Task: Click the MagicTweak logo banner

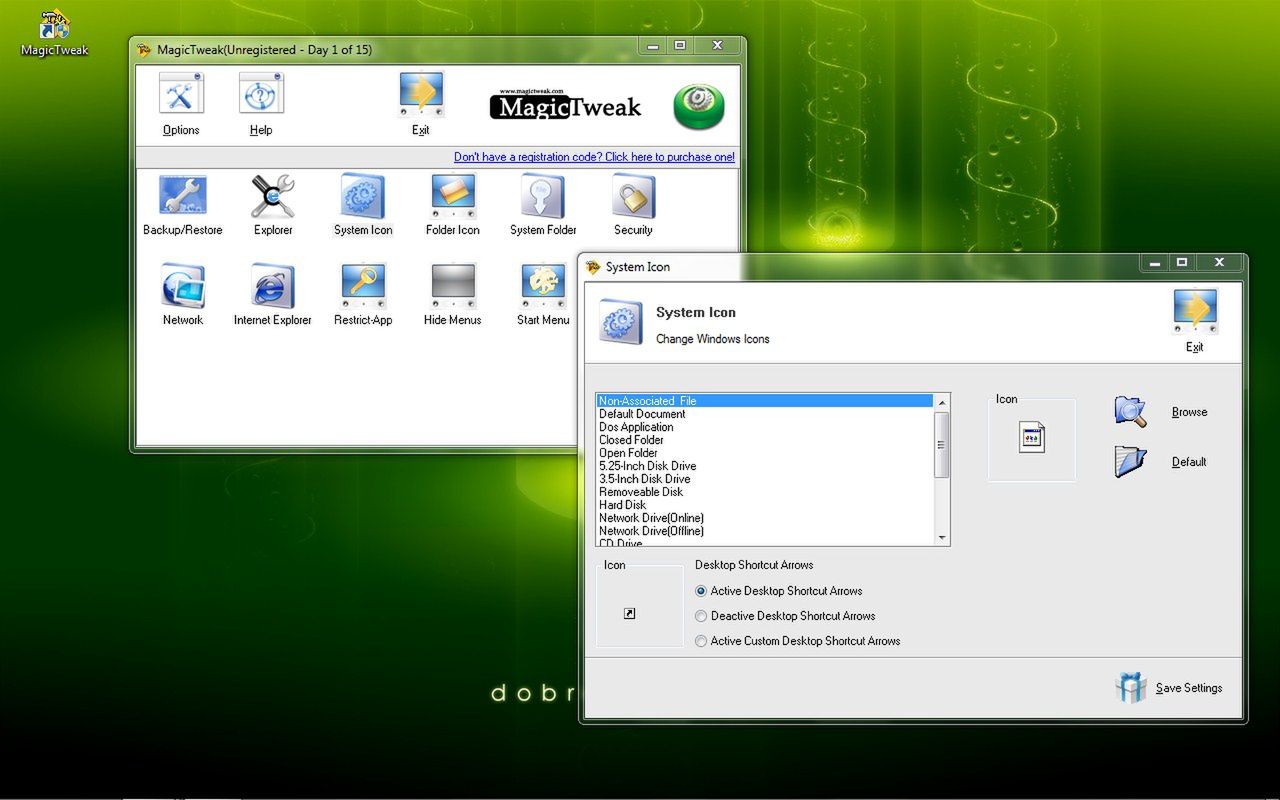Action: tap(566, 105)
